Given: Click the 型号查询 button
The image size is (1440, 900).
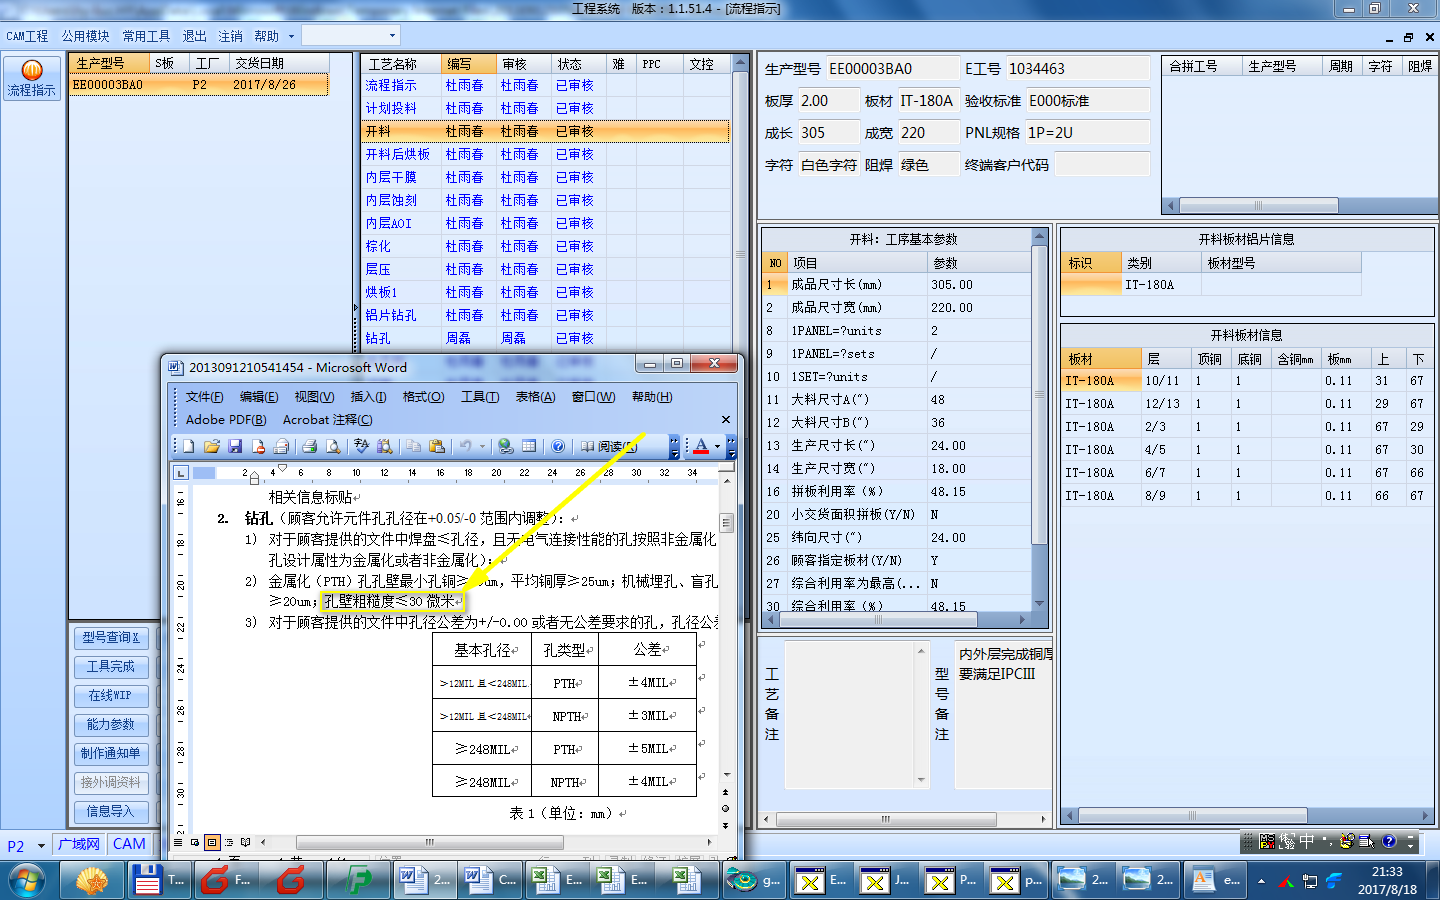Looking at the screenshot, I should [111, 638].
